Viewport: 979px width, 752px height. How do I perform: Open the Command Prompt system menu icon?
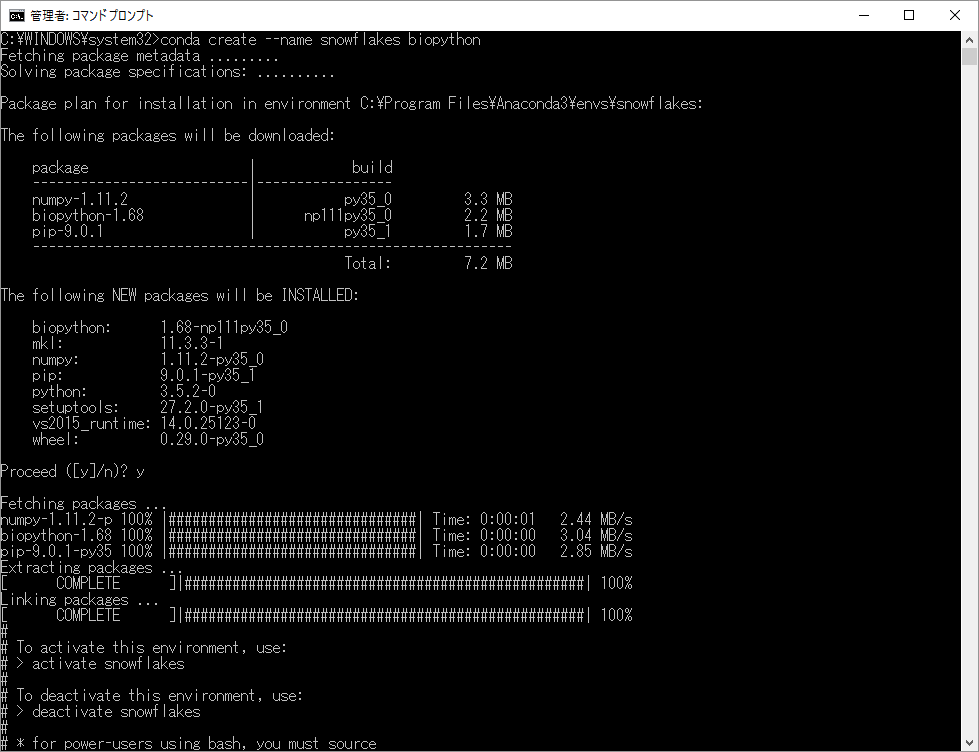point(14,15)
